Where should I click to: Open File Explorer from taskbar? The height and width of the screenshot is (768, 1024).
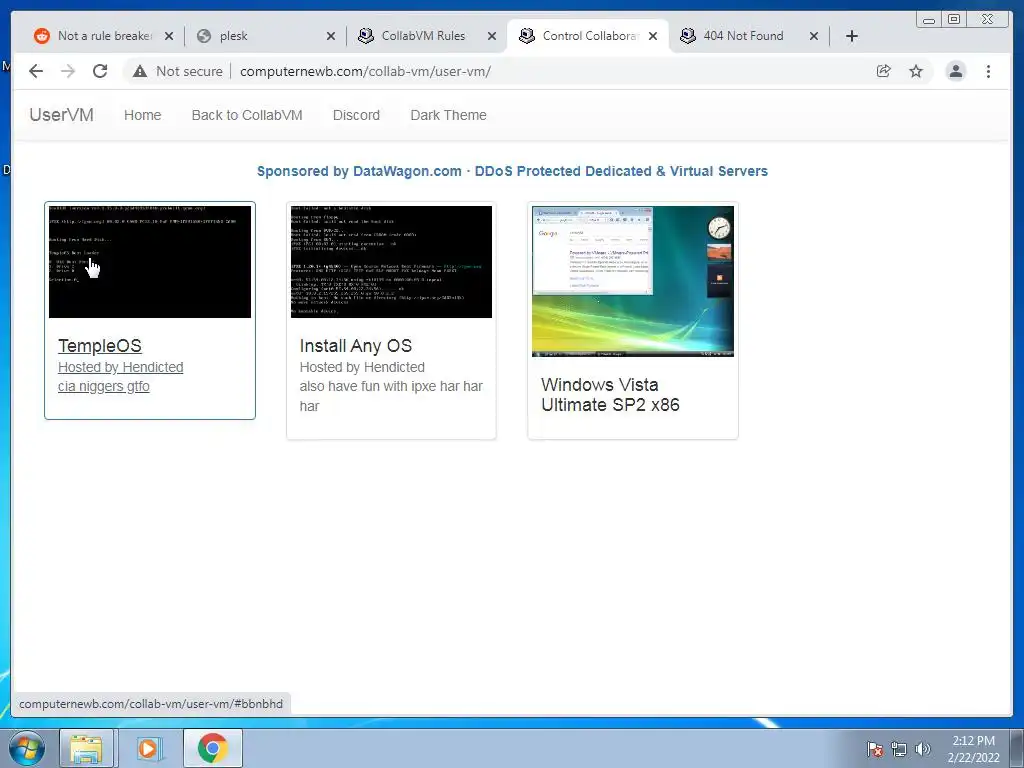[x=87, y=748]
